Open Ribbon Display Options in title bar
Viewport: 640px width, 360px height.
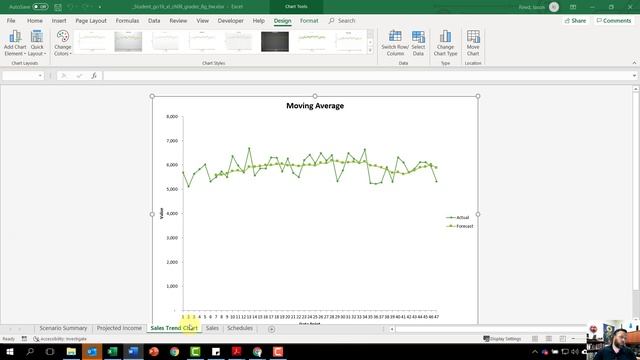tap(573, 7)
